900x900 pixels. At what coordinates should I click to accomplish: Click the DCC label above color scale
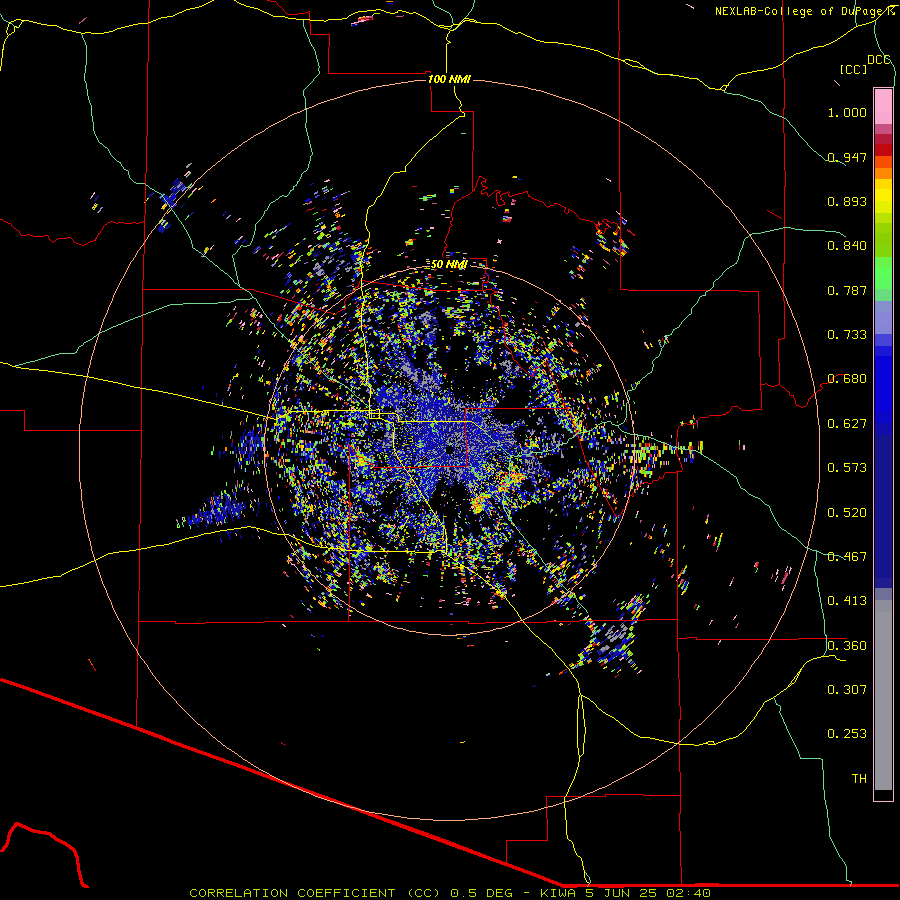[x=879, y=60]
